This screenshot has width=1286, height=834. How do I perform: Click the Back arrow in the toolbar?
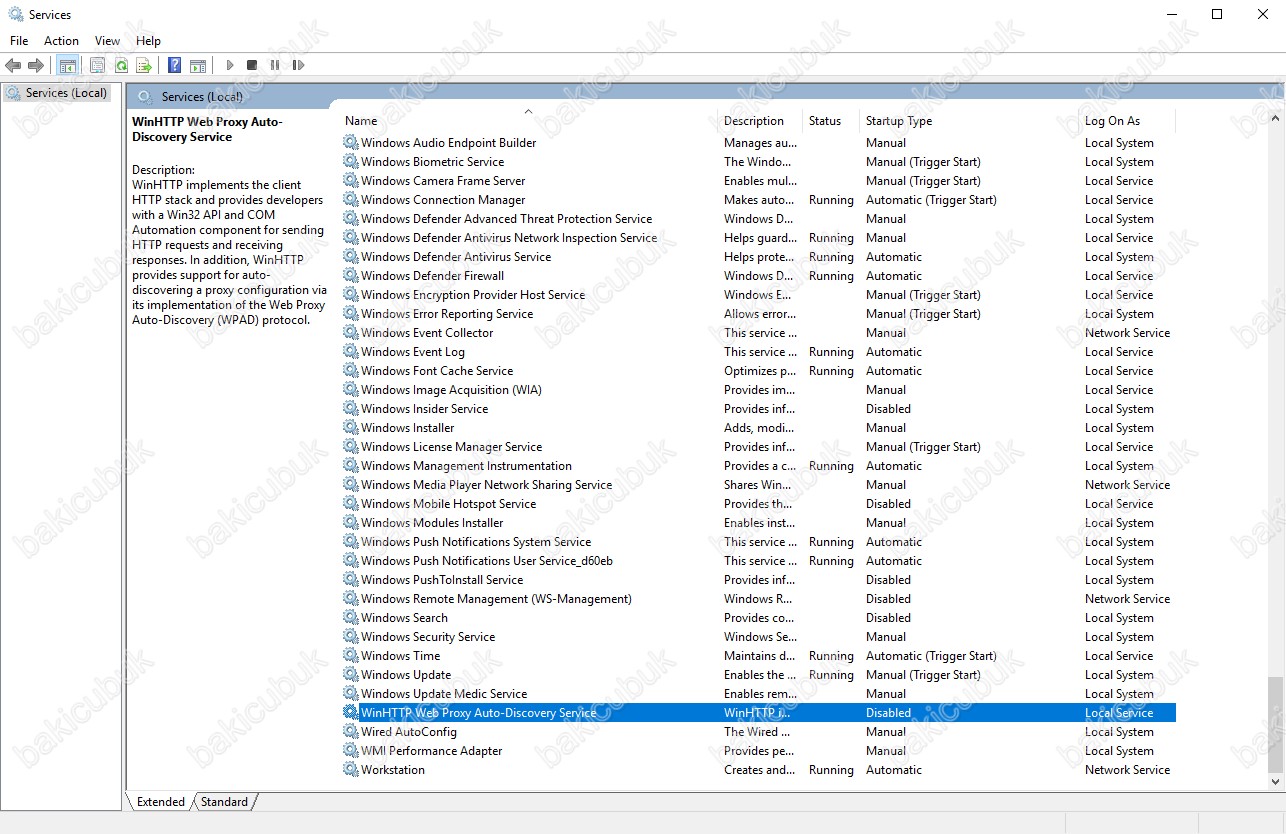13,65
